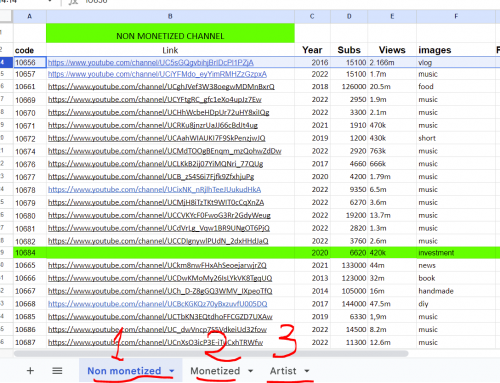Screen dimensions: 500x383
Task: Select the Link header cell
Action: [x=170, y=50]
